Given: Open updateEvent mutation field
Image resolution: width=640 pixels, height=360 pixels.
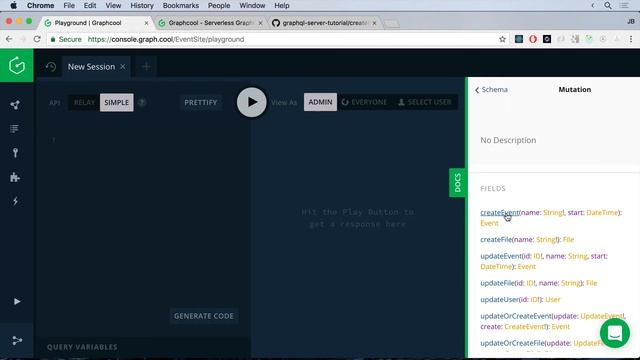Looking at the screenshot, I should click(x=501, y=256).
